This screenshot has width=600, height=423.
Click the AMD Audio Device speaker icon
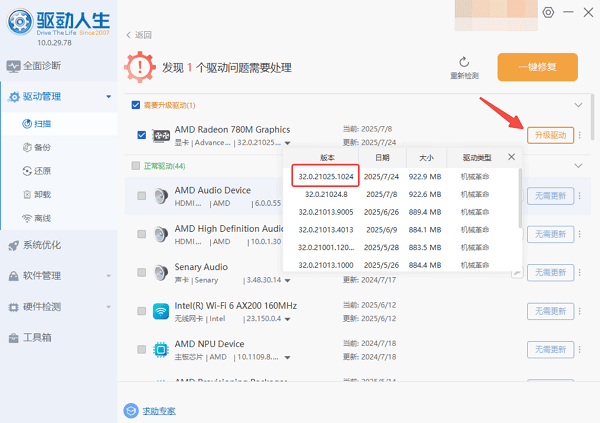pos(161,196)
